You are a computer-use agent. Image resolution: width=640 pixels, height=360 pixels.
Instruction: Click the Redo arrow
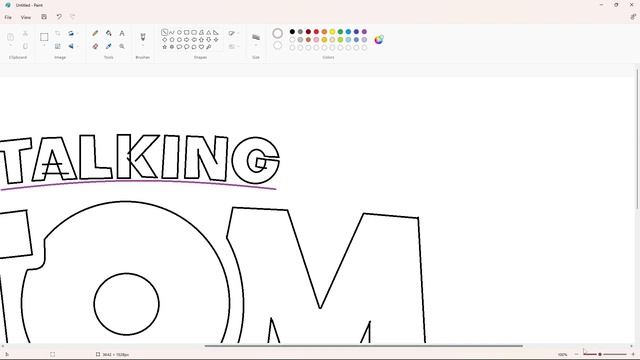tap(73, 17)
